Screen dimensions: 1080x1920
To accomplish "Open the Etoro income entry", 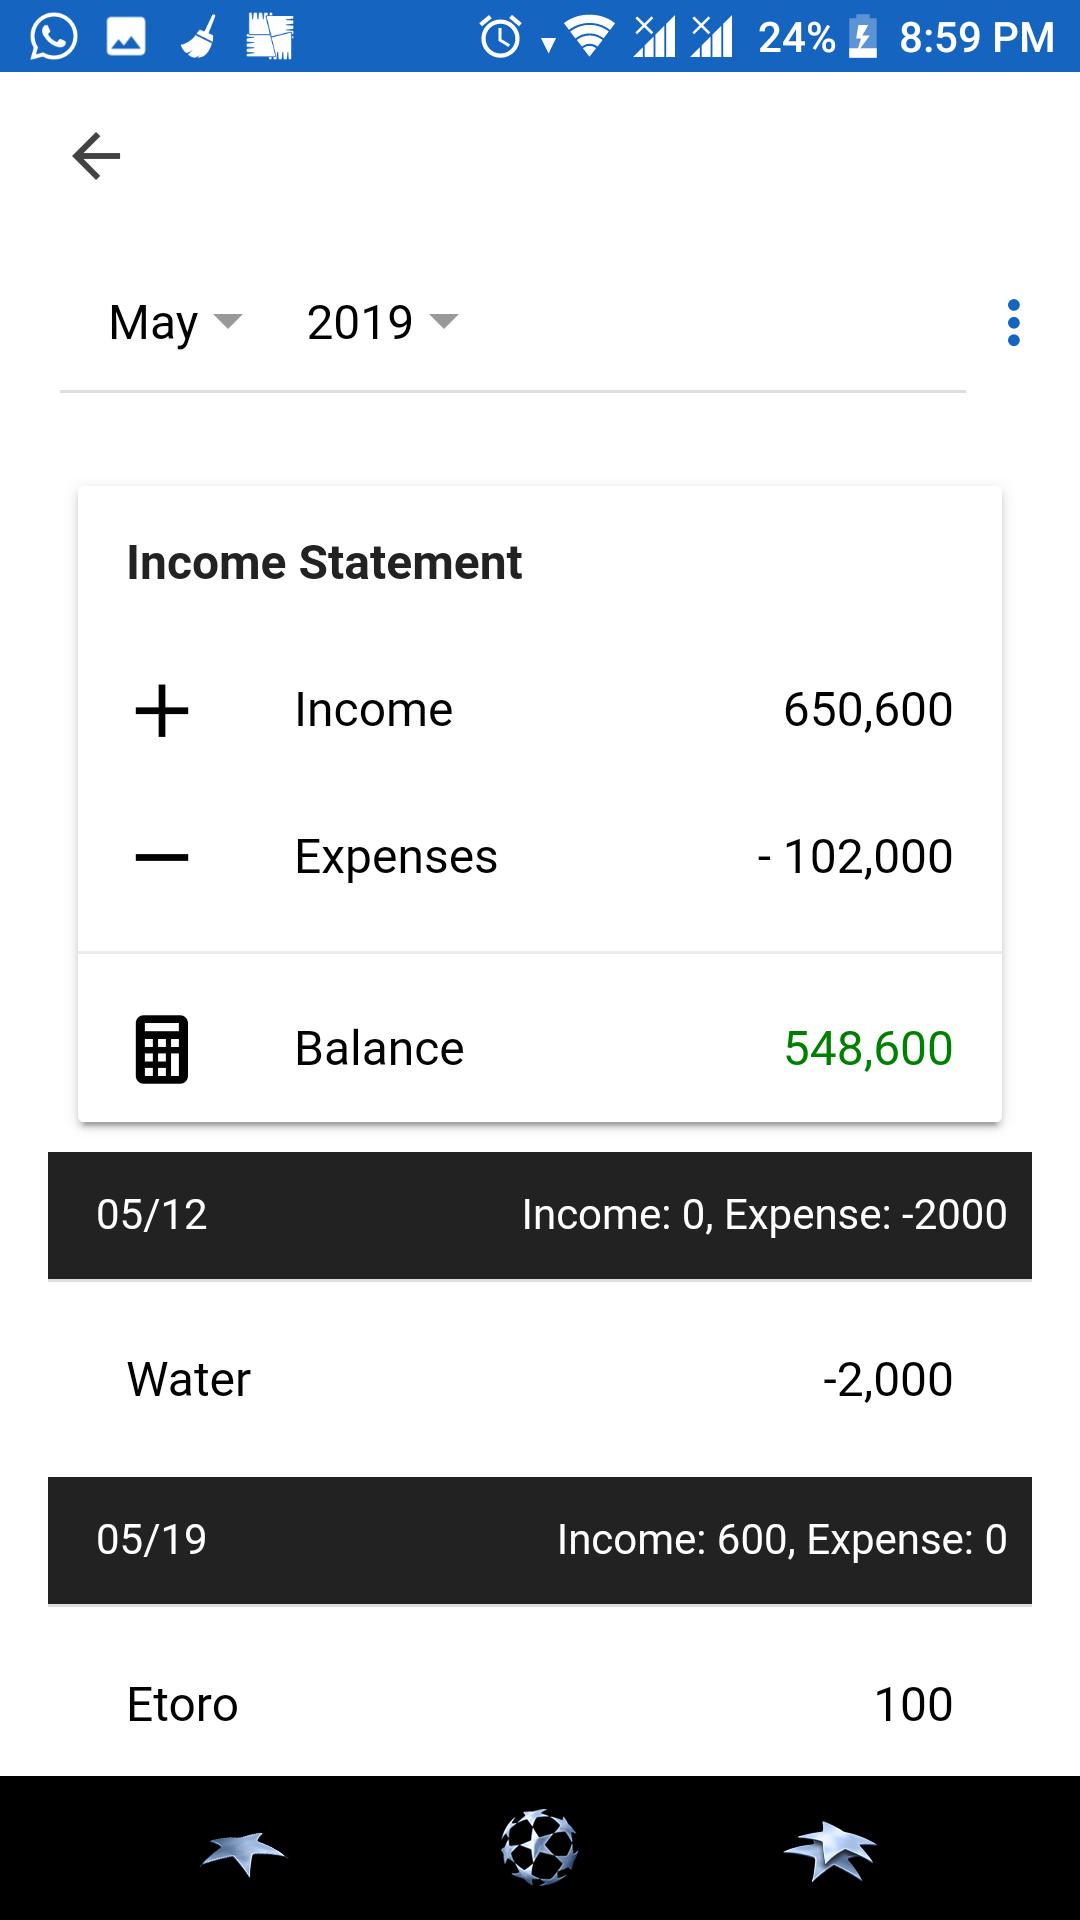I will point(540,1704).
